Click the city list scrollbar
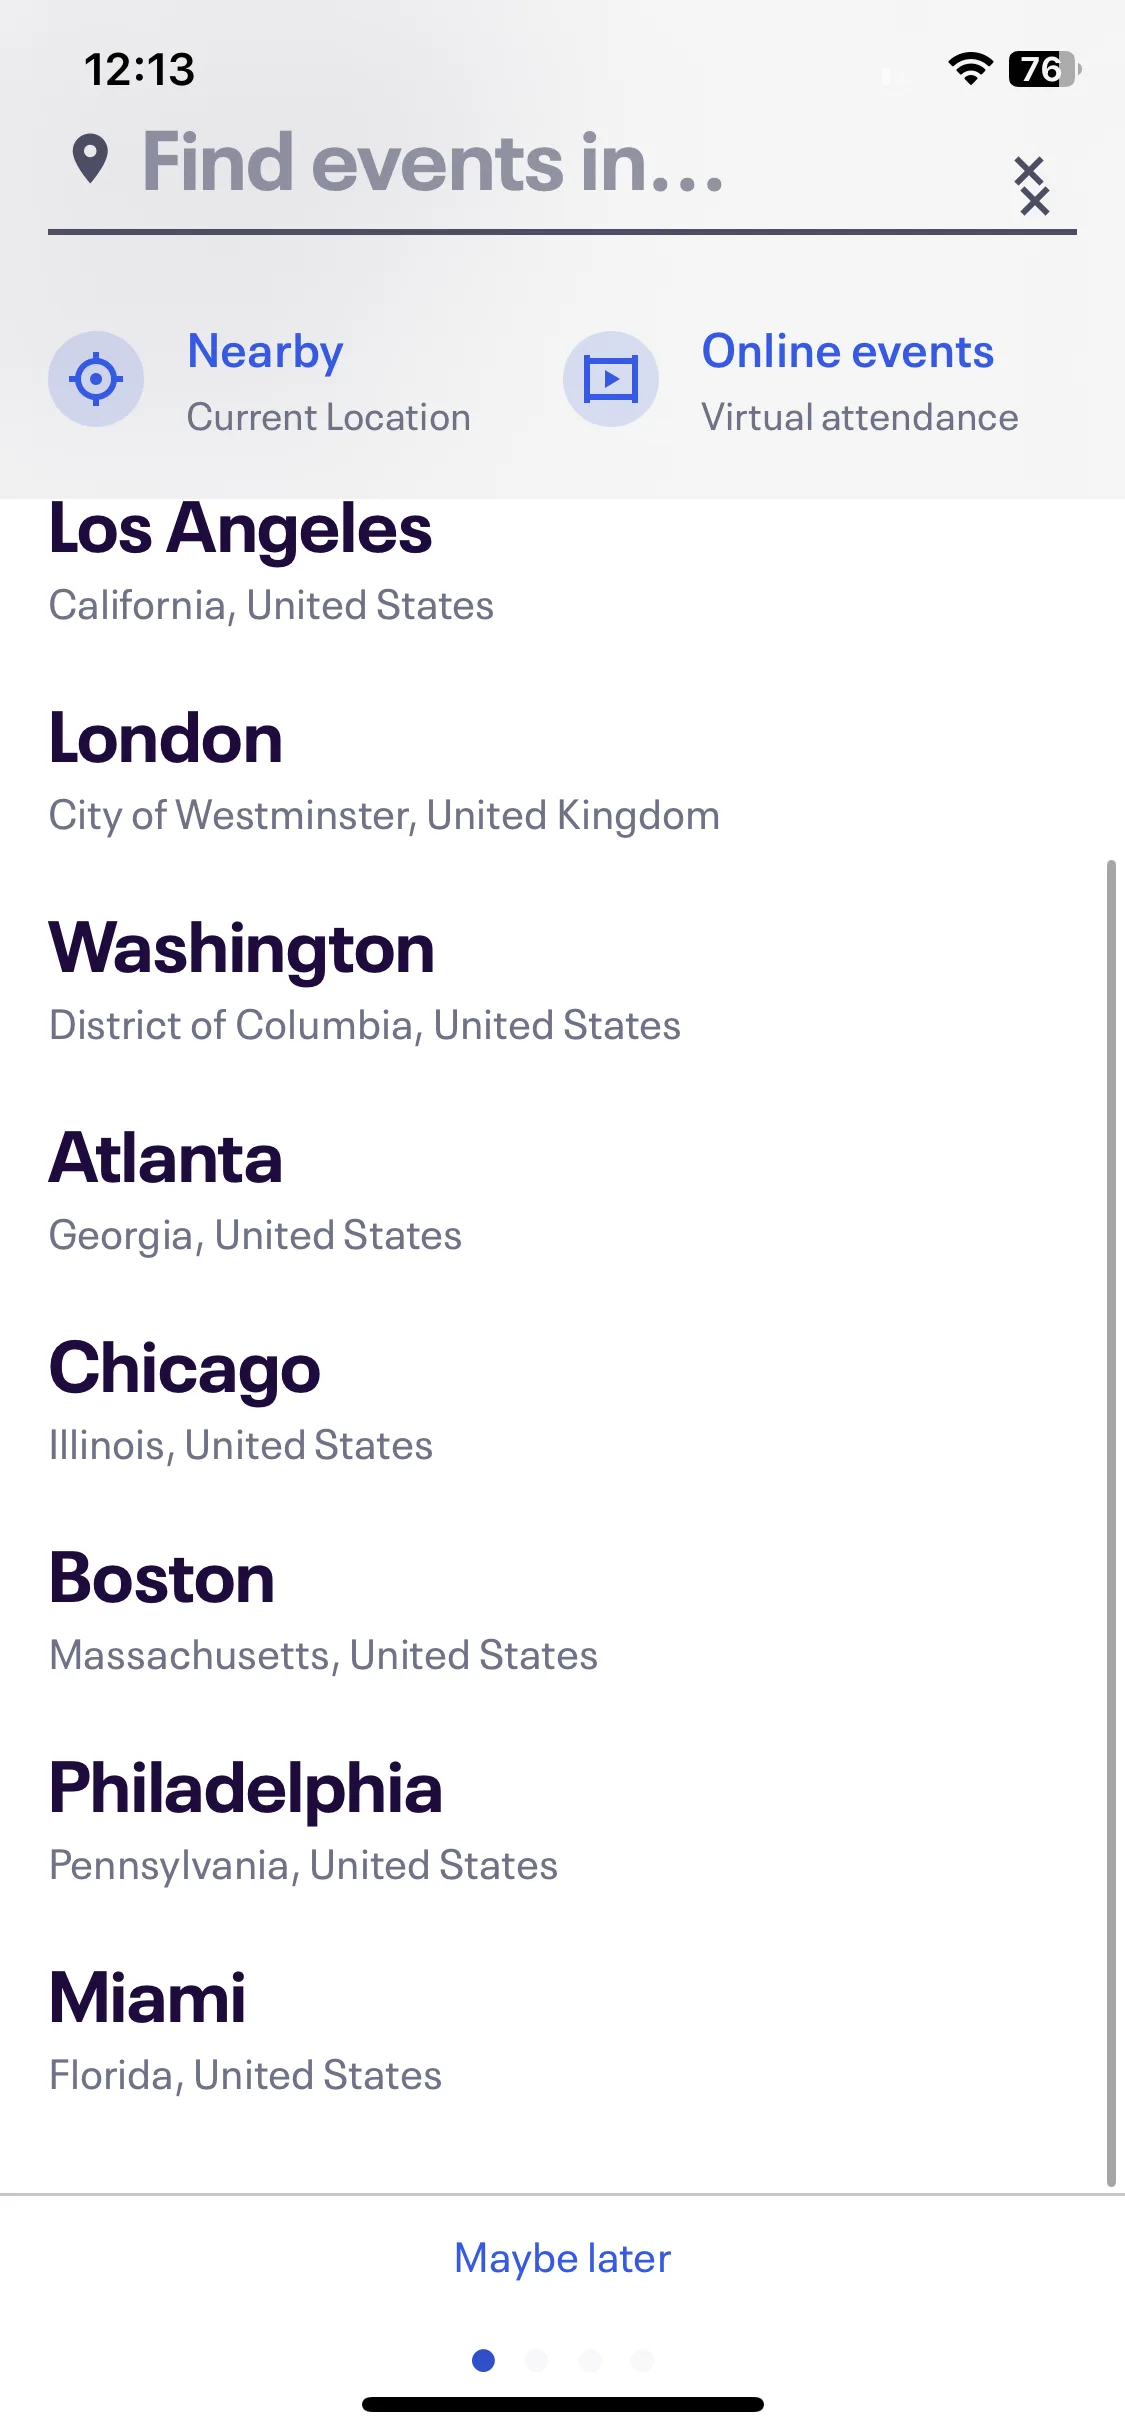 point(1111,1523)
